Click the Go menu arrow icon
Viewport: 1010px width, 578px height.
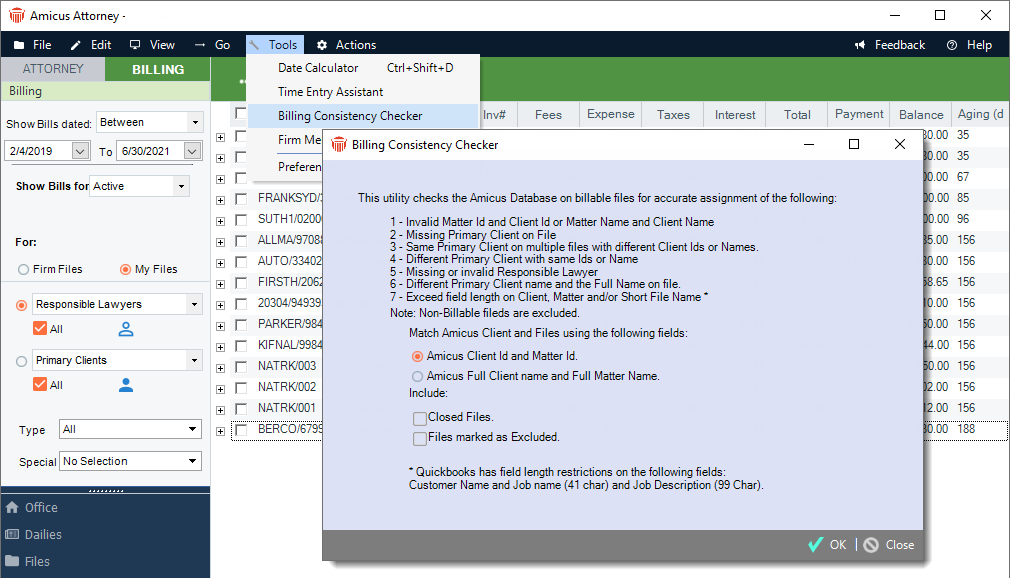point(200,45)
